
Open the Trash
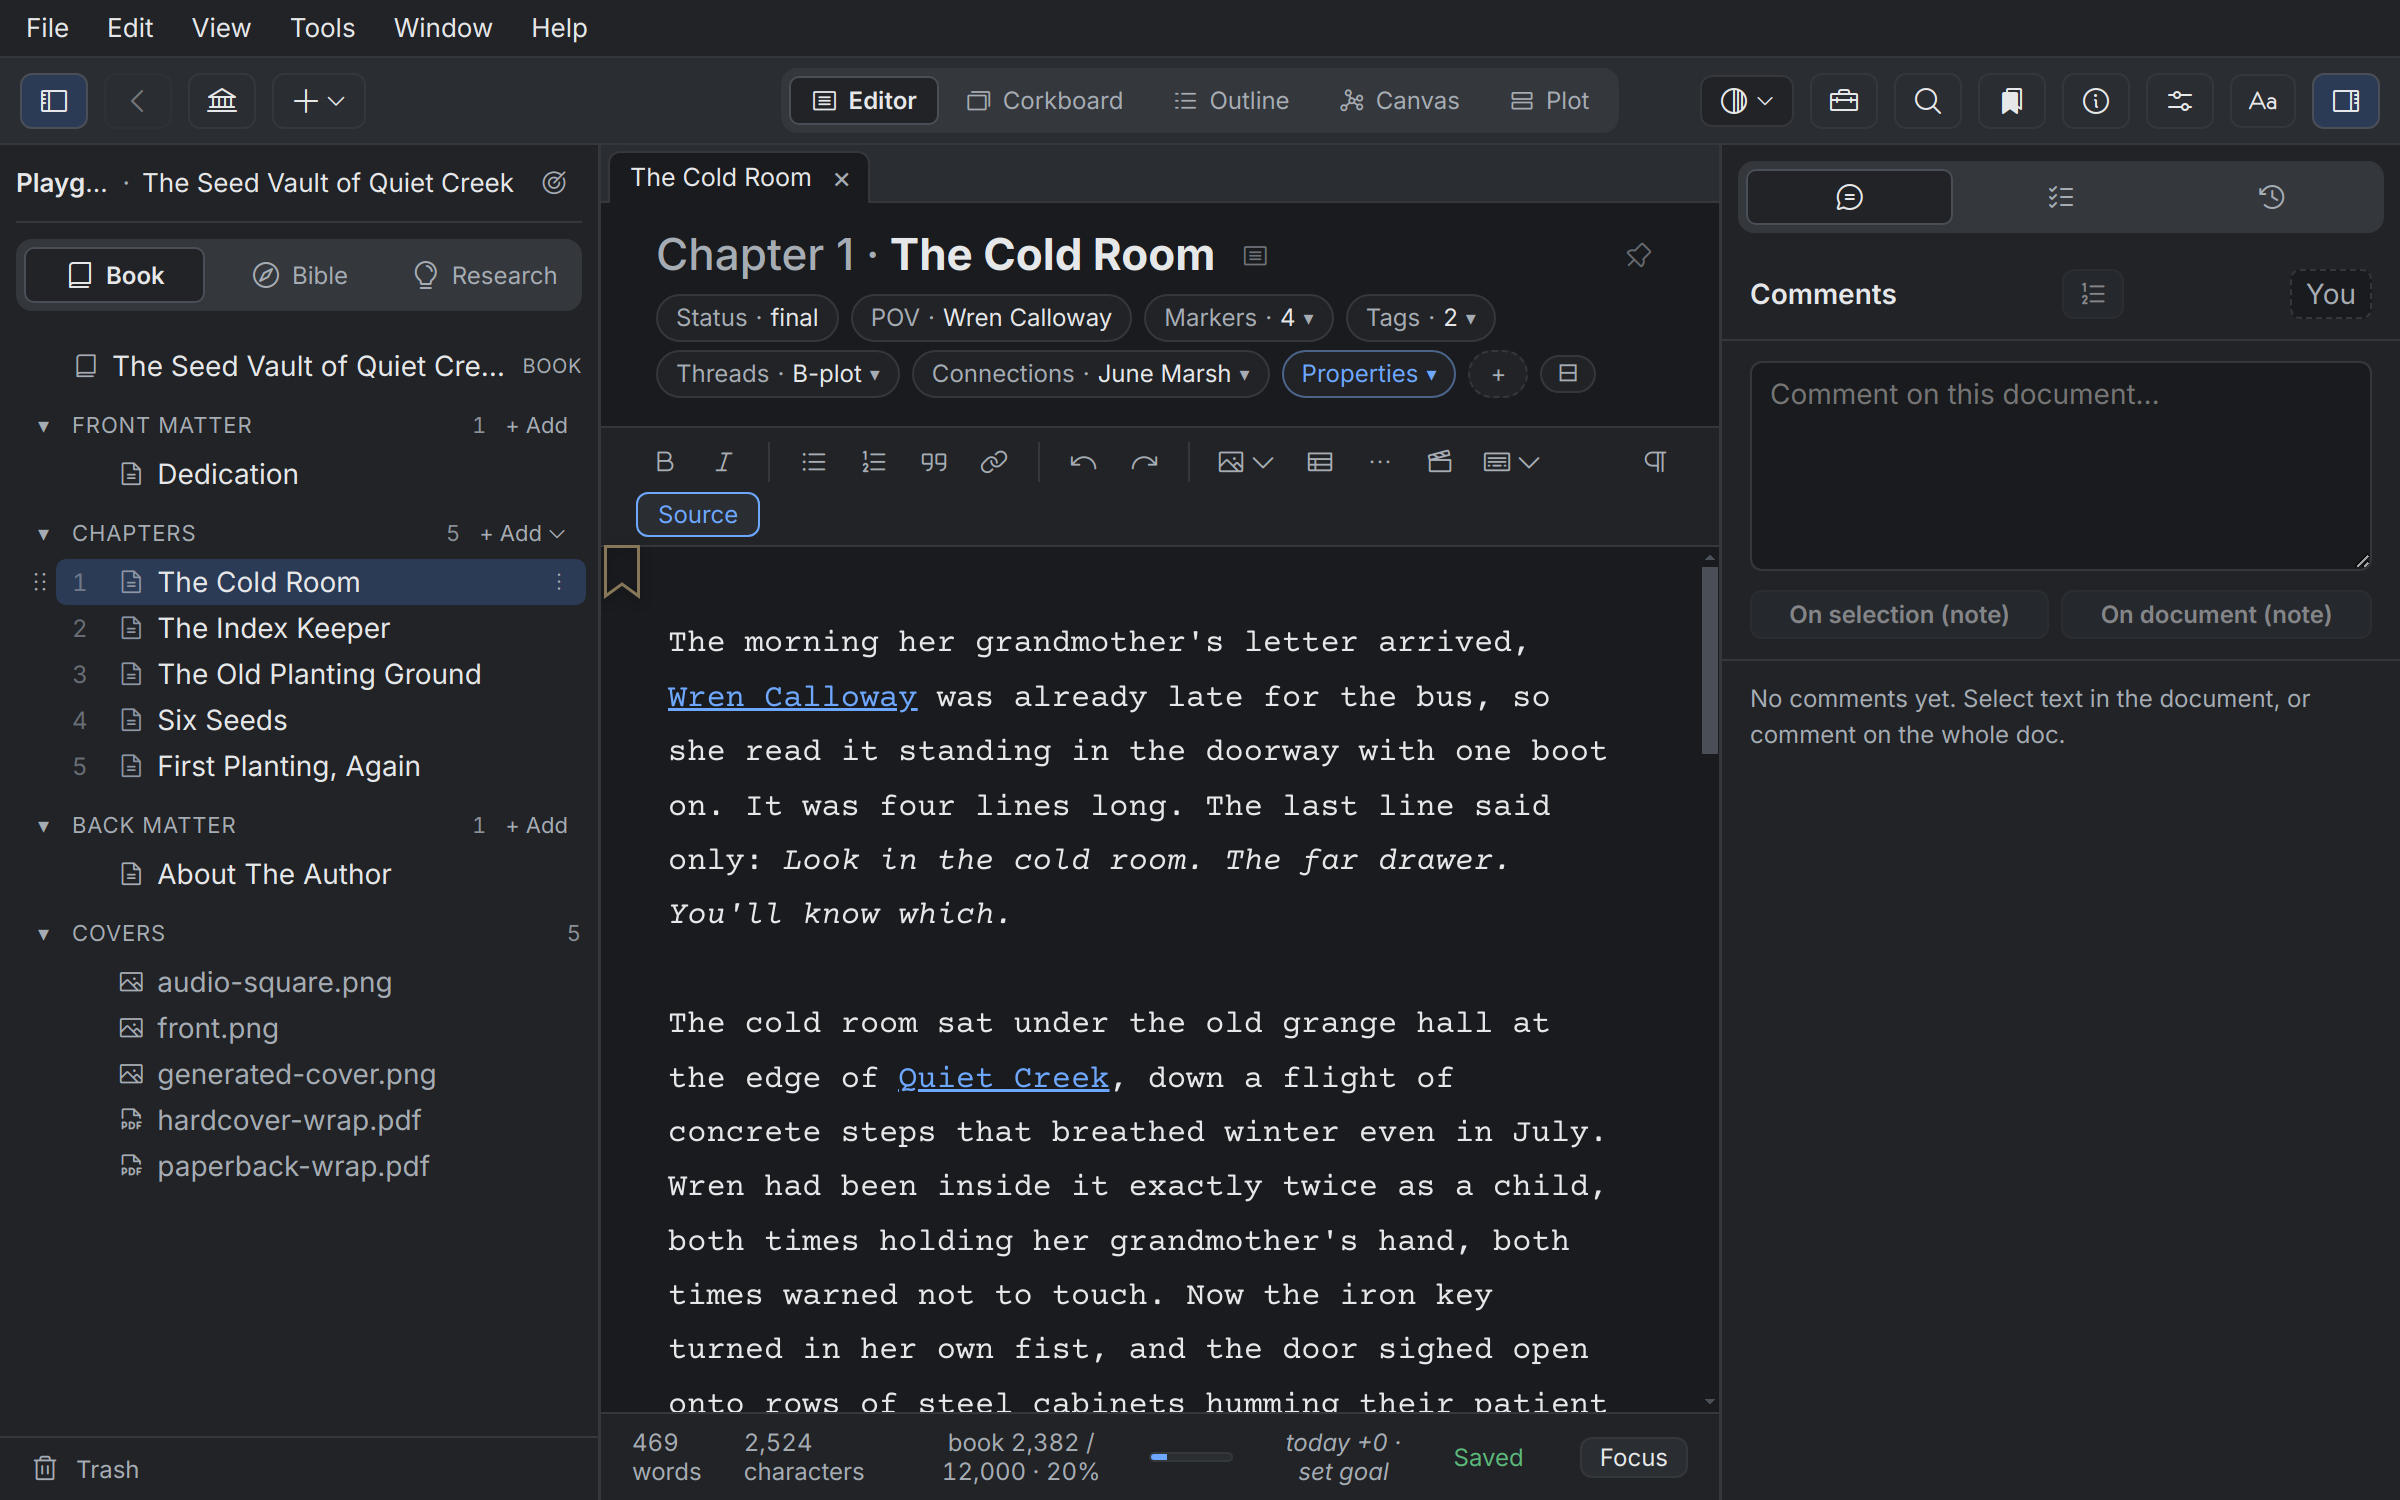(x=86, y=1469)
